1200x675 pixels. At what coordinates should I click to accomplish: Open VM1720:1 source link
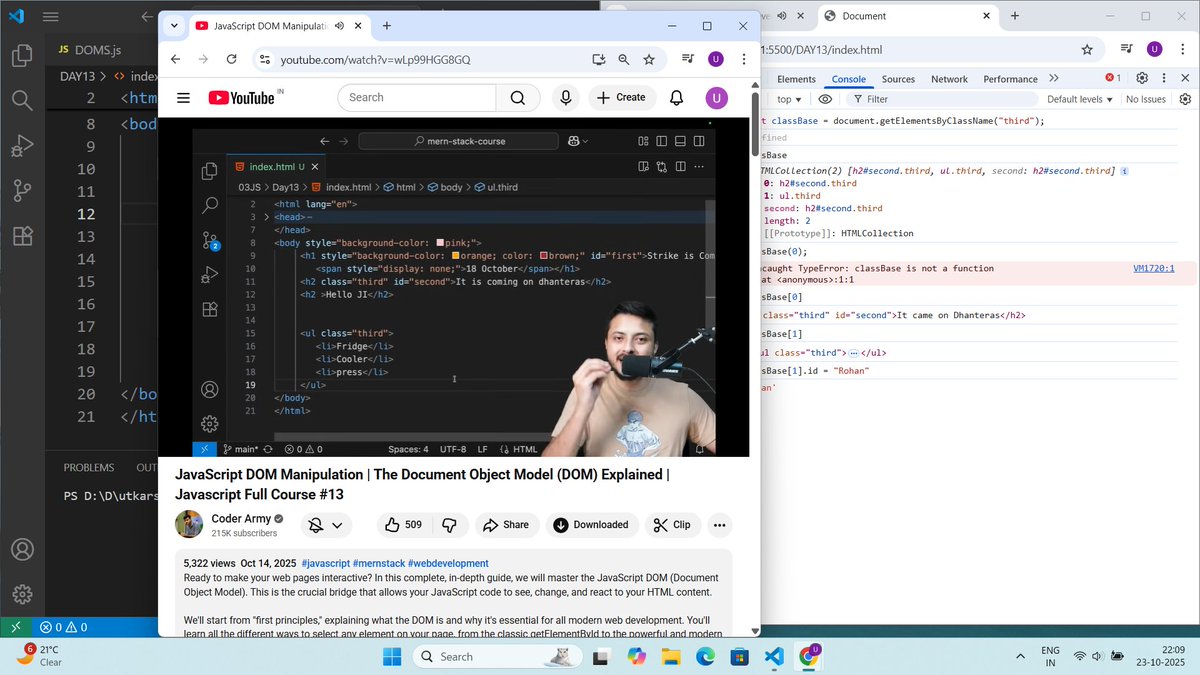click(1153, 268)
